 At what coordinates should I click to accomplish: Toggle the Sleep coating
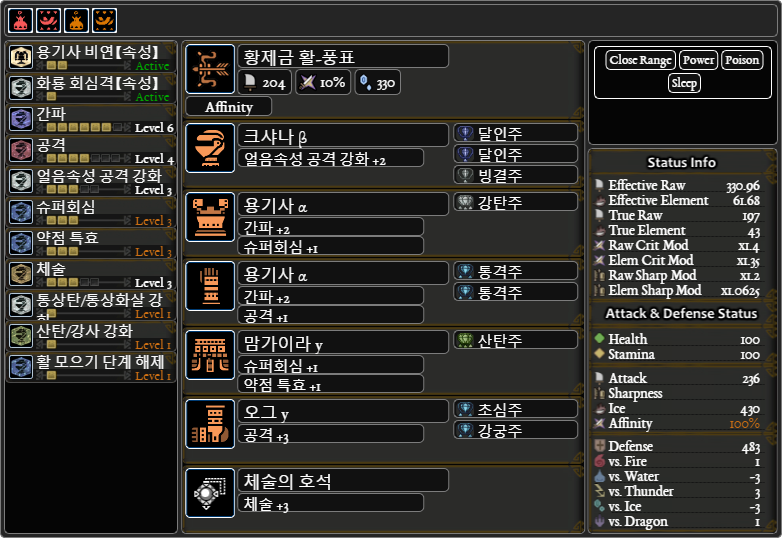point(684,83)
